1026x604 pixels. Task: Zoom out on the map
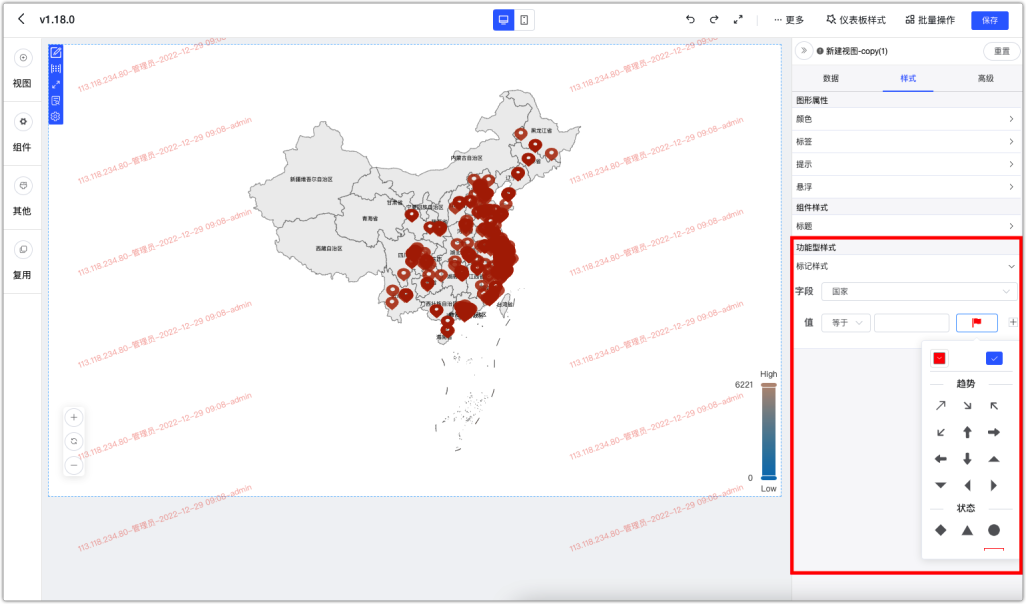74,465
